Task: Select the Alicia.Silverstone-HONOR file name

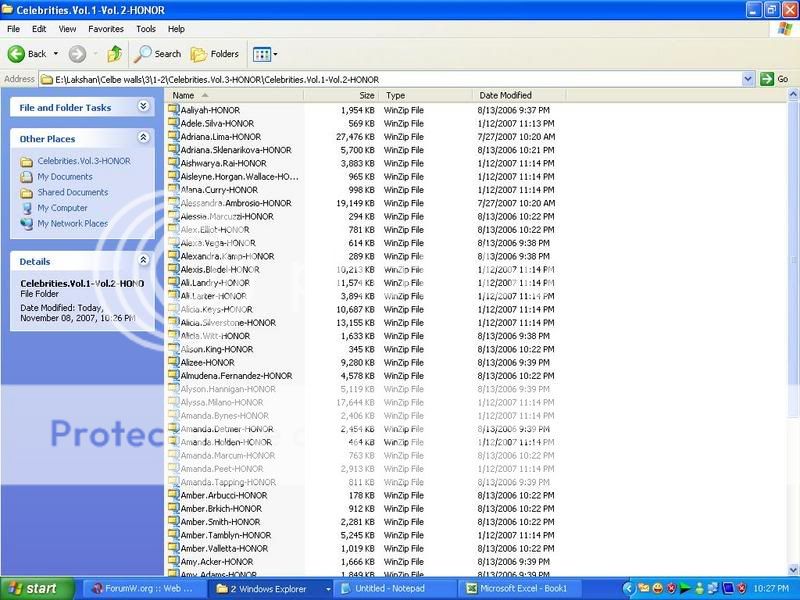Action: [228, 322]
